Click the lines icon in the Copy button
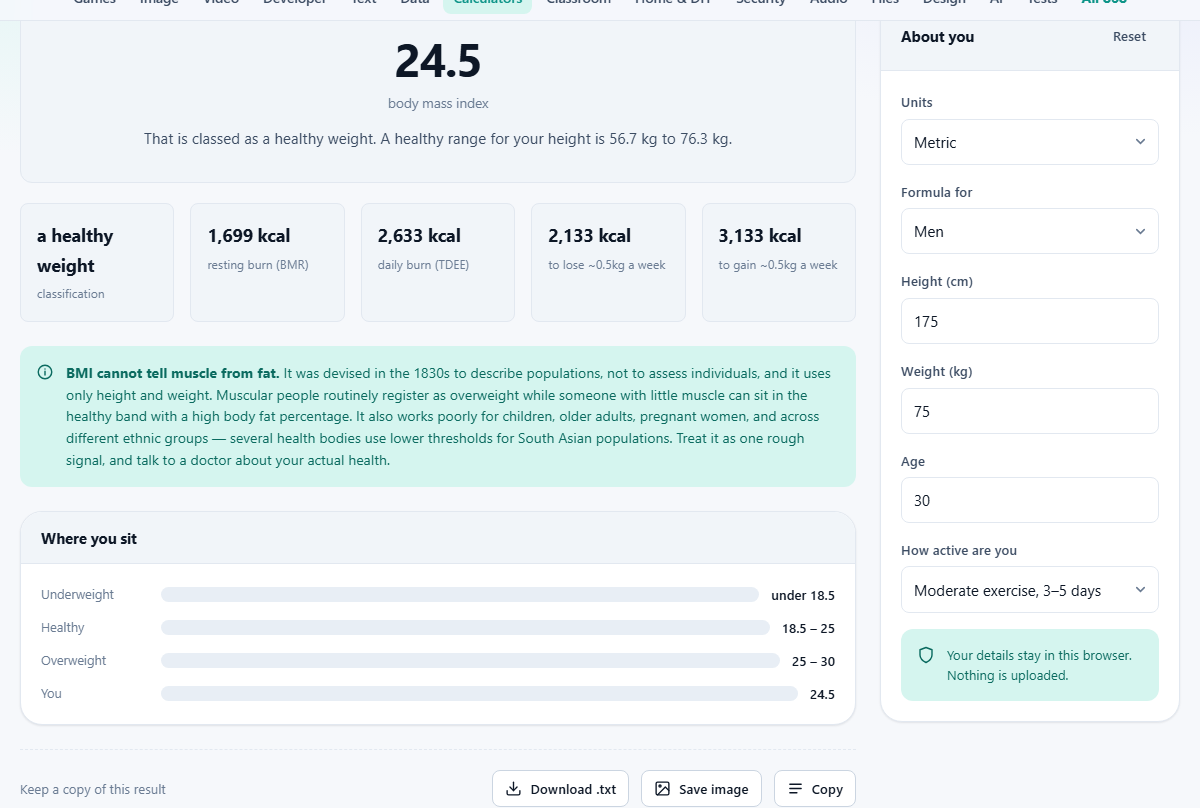This screenshot has width=1200, height=808. coord(795,789)
